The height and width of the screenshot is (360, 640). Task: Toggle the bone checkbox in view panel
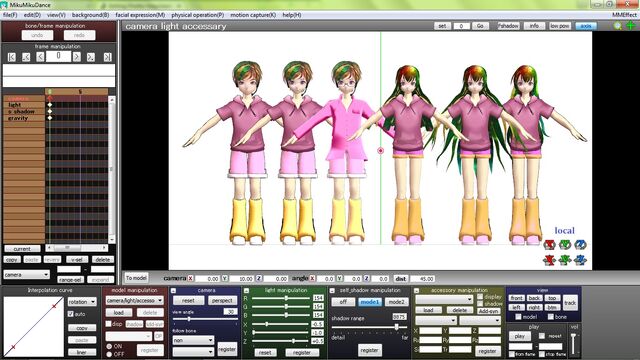click(x=551, y=317)
